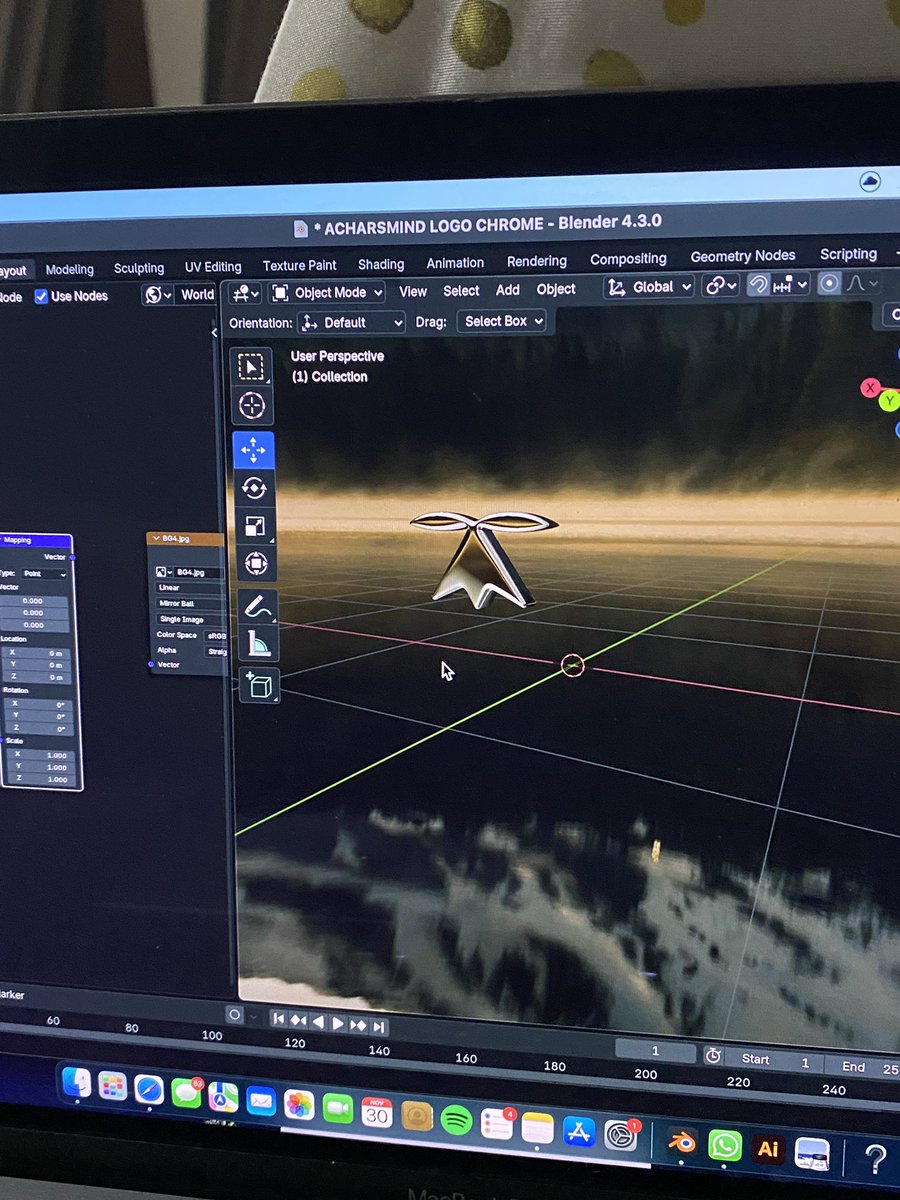Image resolution: width=900 pixels, height=1200 pixels.
Task: Open the viewport Add menu
Action: click(x=508, y=289)
